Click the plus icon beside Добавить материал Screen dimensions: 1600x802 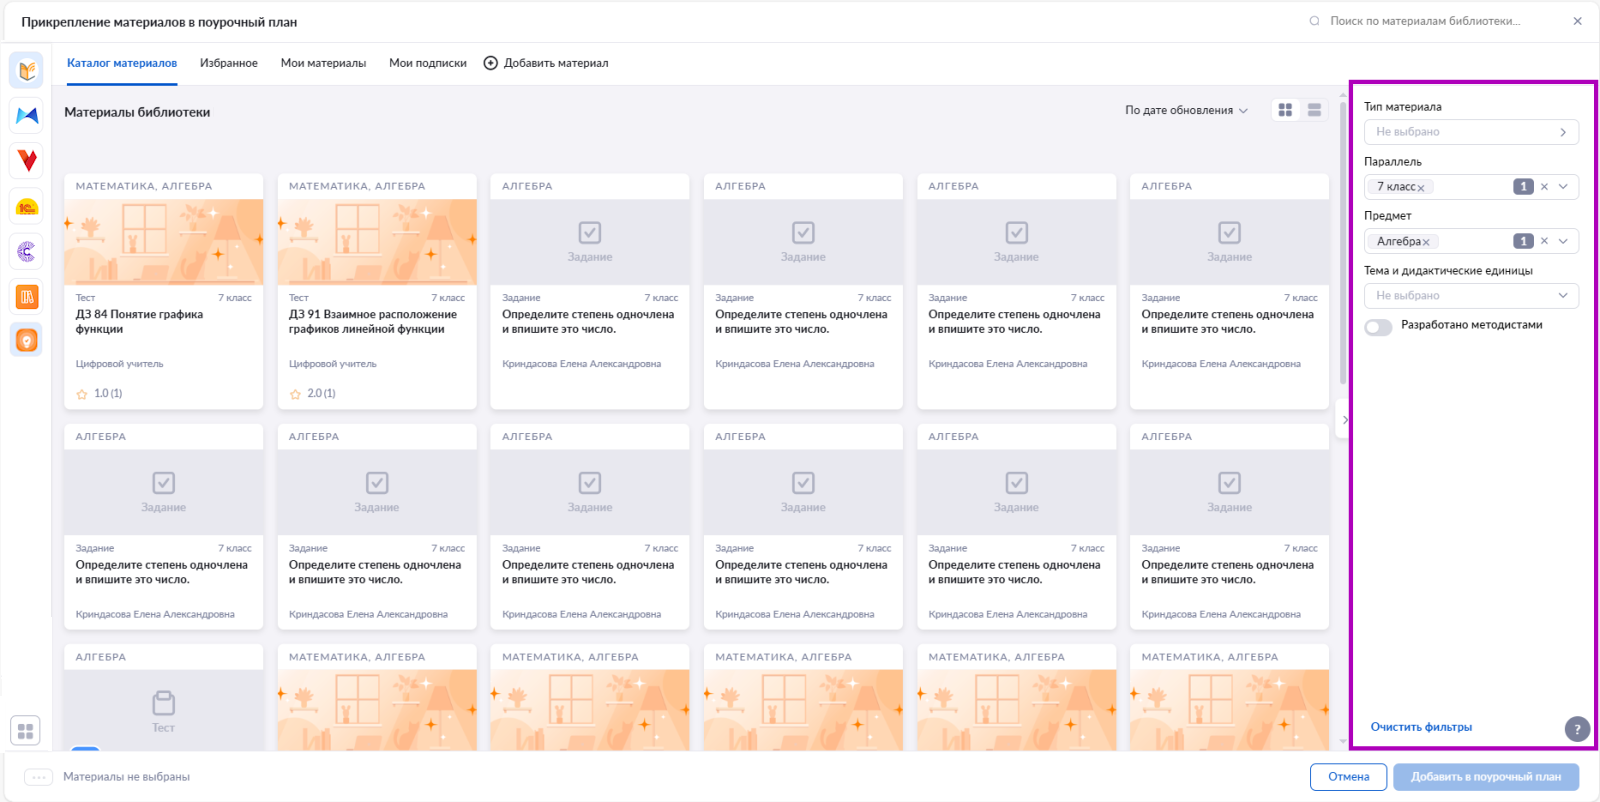pos(491,63)
